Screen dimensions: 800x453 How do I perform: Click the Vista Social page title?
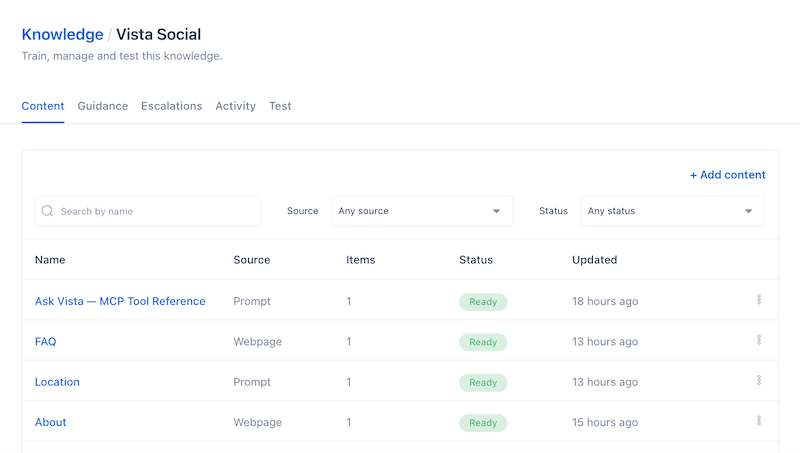click(159, 34)
